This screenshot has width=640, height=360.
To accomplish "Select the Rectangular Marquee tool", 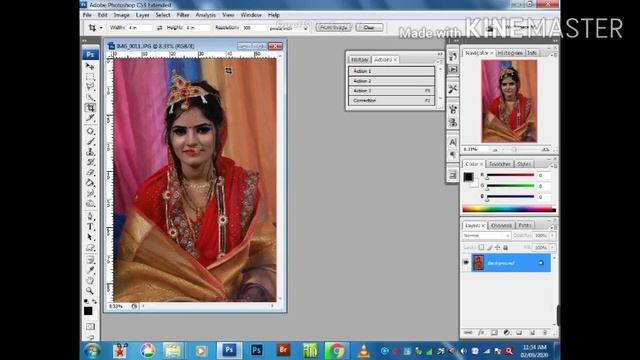I will (x=90, y=77).
